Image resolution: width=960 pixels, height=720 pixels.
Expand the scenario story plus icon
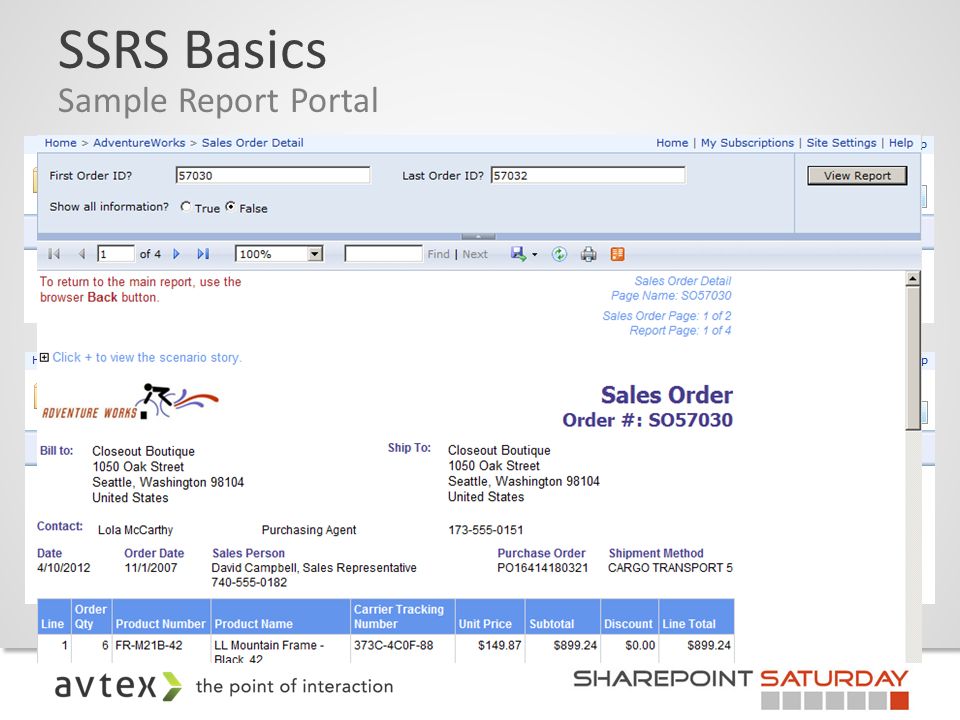(x=44, y=358)
